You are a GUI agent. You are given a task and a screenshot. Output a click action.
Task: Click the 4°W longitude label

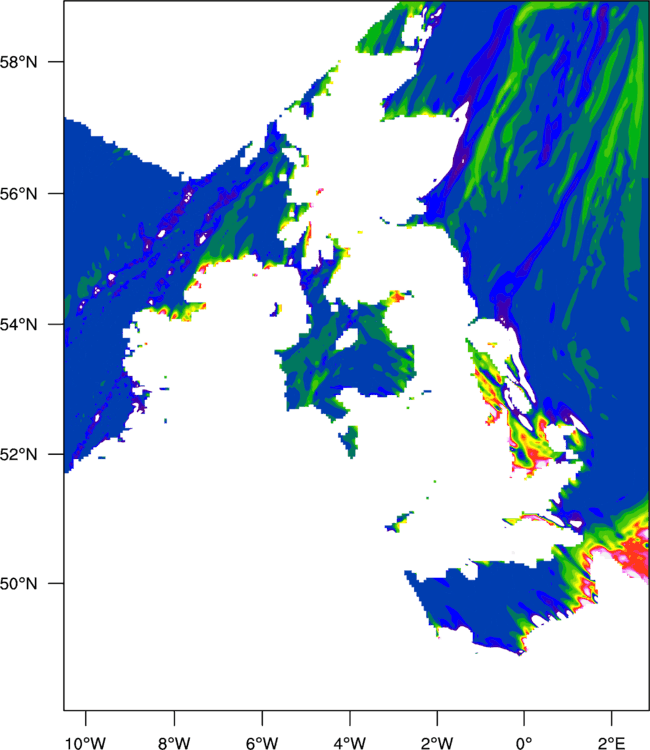coord(350,743)
